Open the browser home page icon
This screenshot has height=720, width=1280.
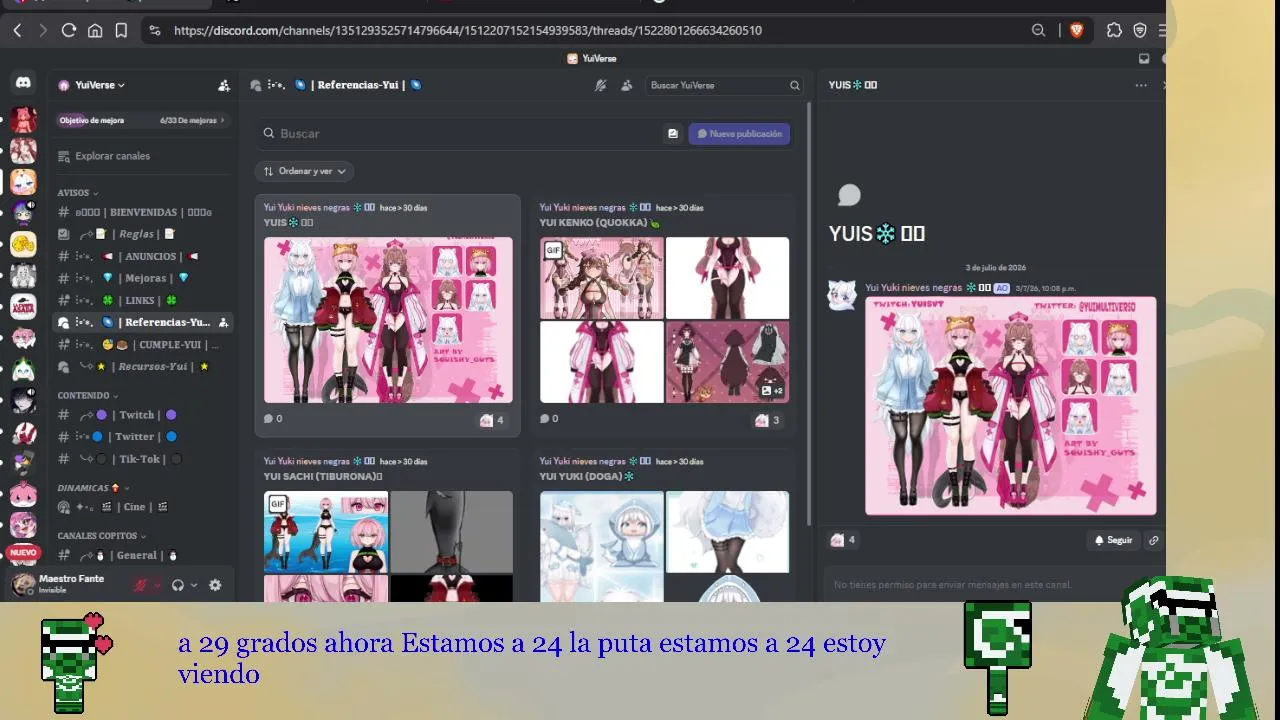[95, 31]
